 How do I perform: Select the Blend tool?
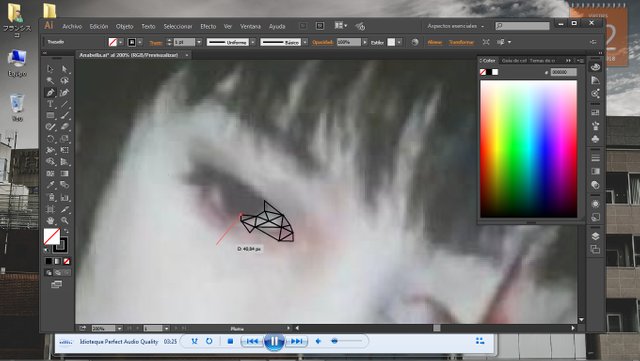click(x=64, y=185)
